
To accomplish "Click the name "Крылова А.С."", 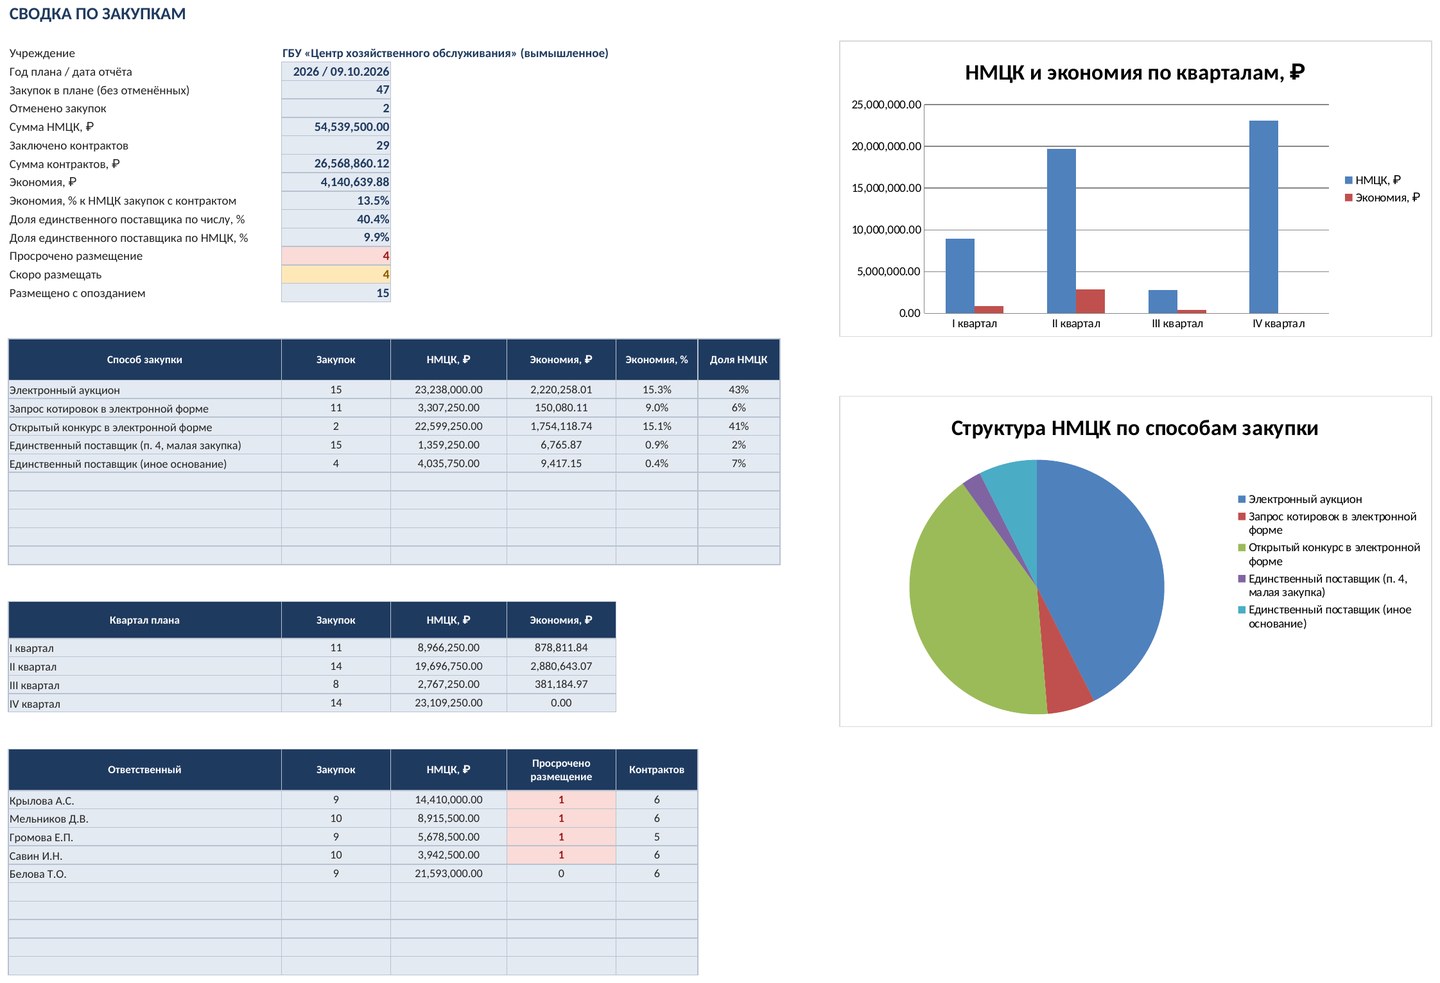I will click(x=42, y=801).
